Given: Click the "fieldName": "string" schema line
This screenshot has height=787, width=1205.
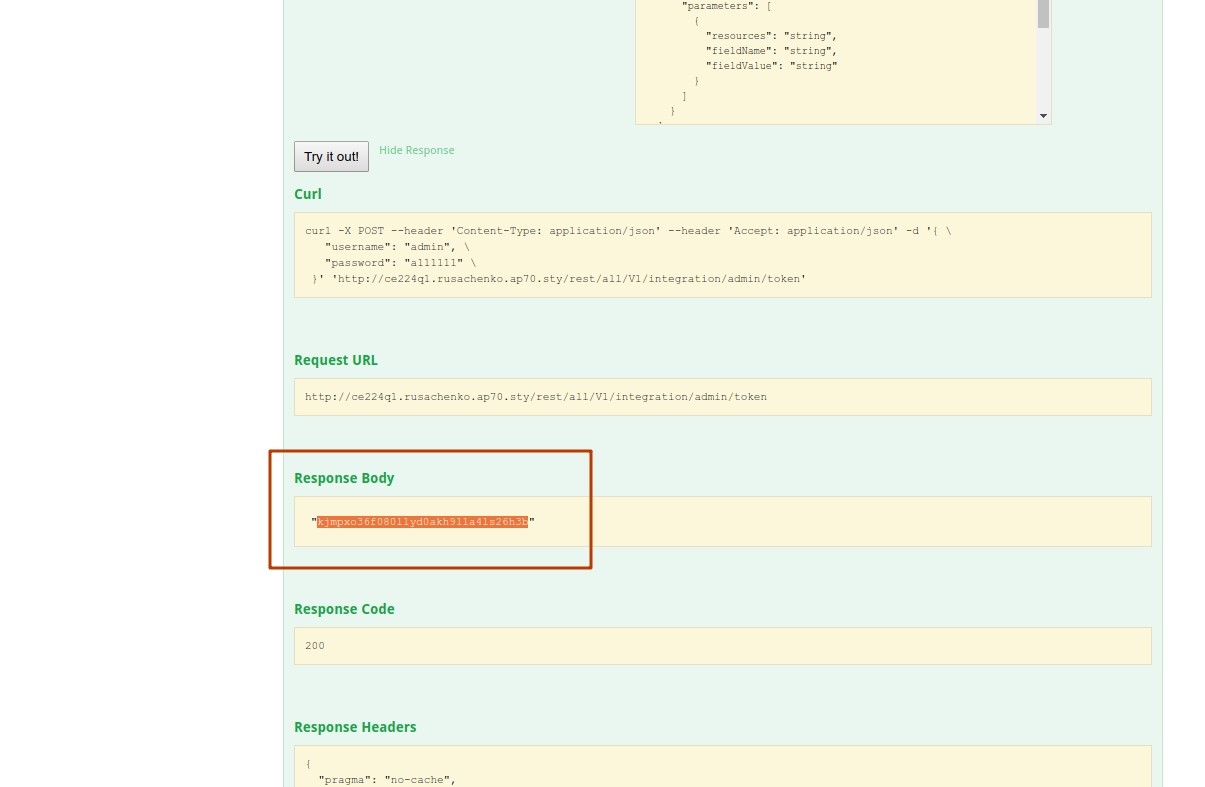Looking at the screenshot, I should click(x=771, y=51).
